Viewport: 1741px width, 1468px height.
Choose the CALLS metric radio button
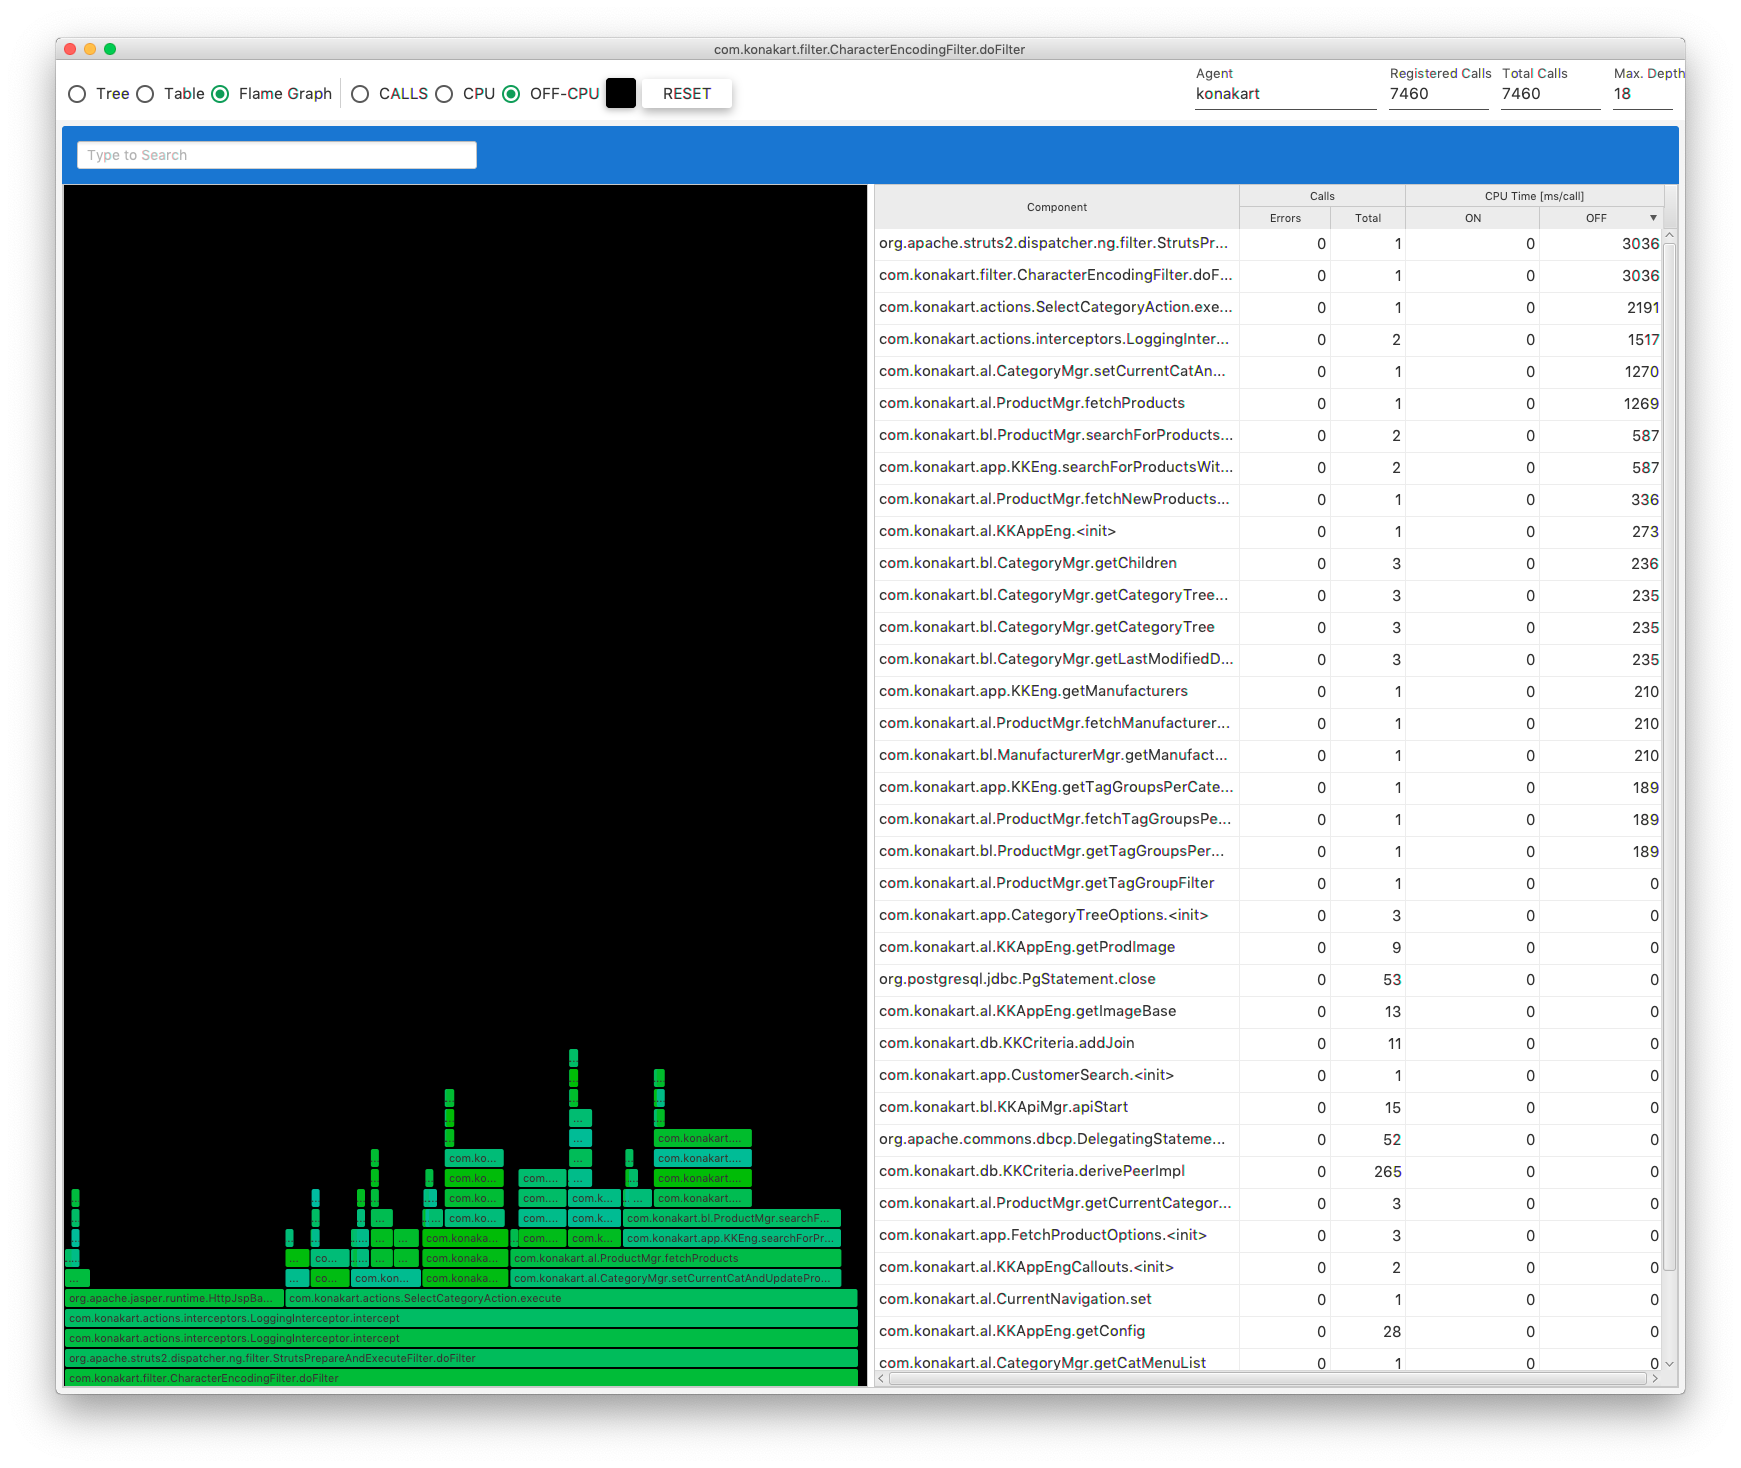(x=360, y=94)
